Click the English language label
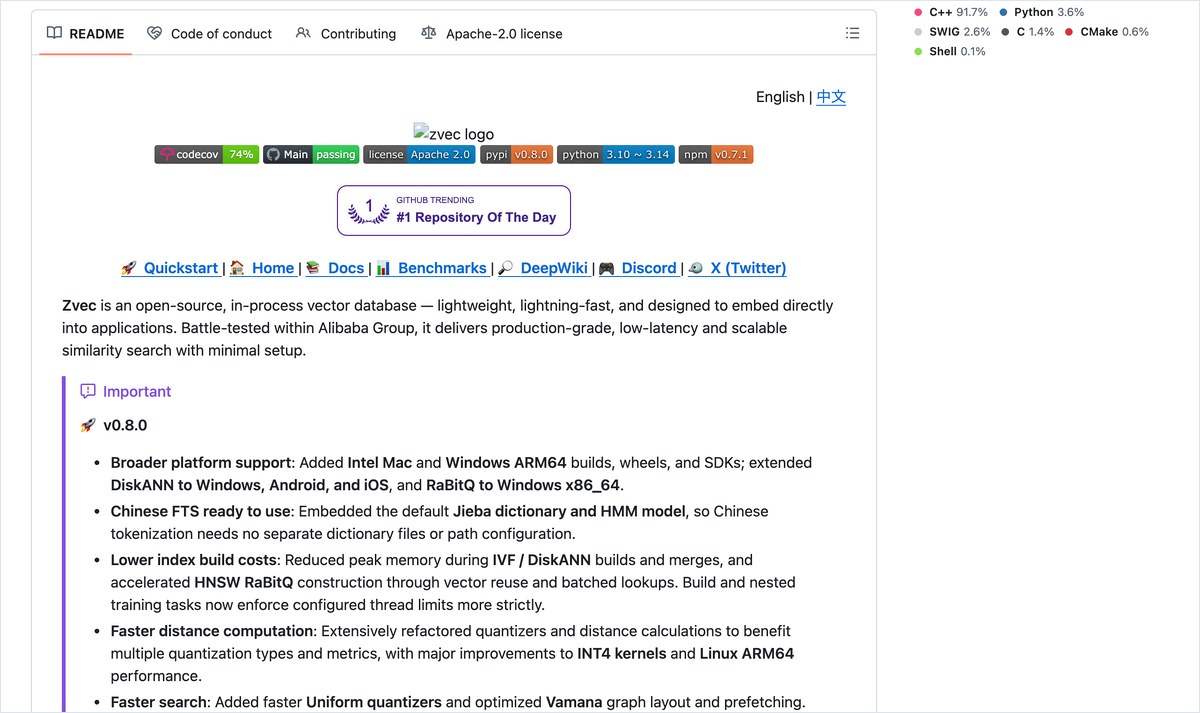 pyautogui.click(x=780, y=97)
